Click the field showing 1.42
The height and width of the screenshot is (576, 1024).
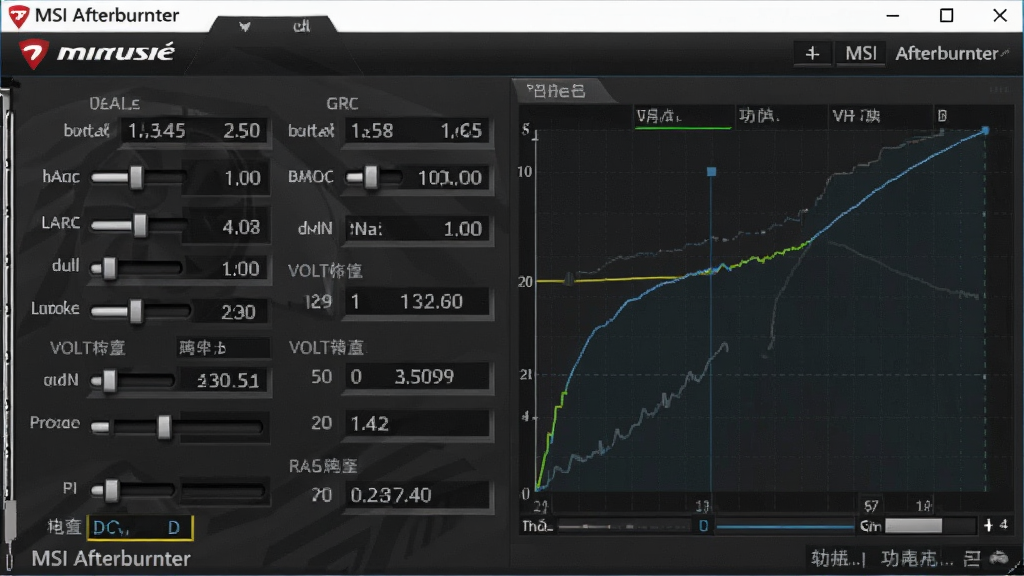(x=417, y=424)
